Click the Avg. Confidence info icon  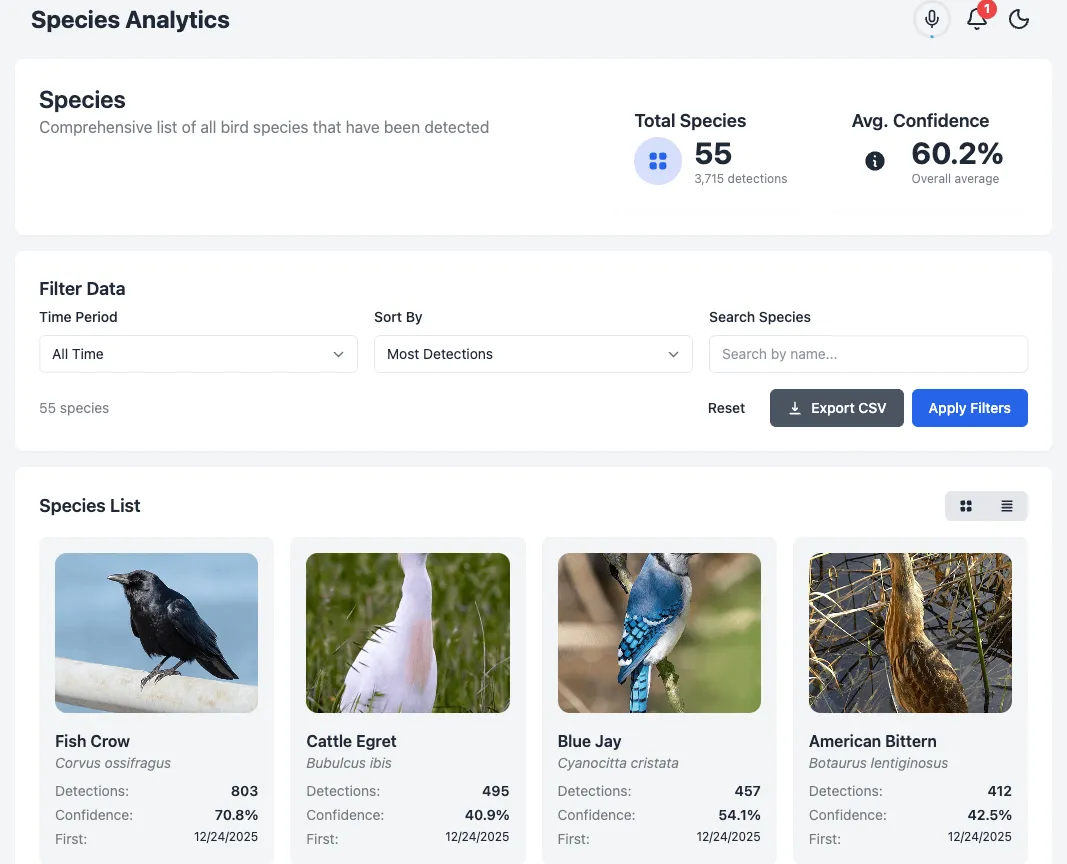(875, 161)
